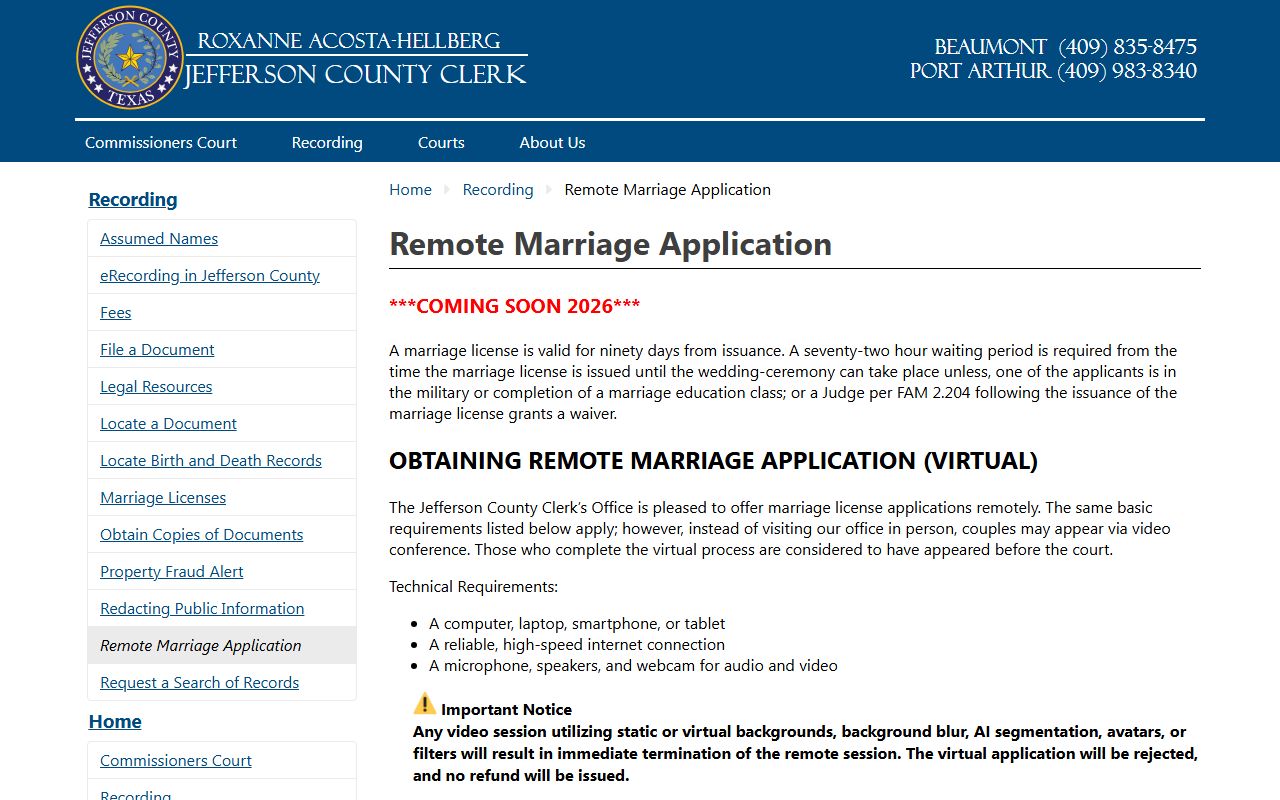Click the Important Notice bold label
The width and height of the screenshot is (1280, 800).
507,709
